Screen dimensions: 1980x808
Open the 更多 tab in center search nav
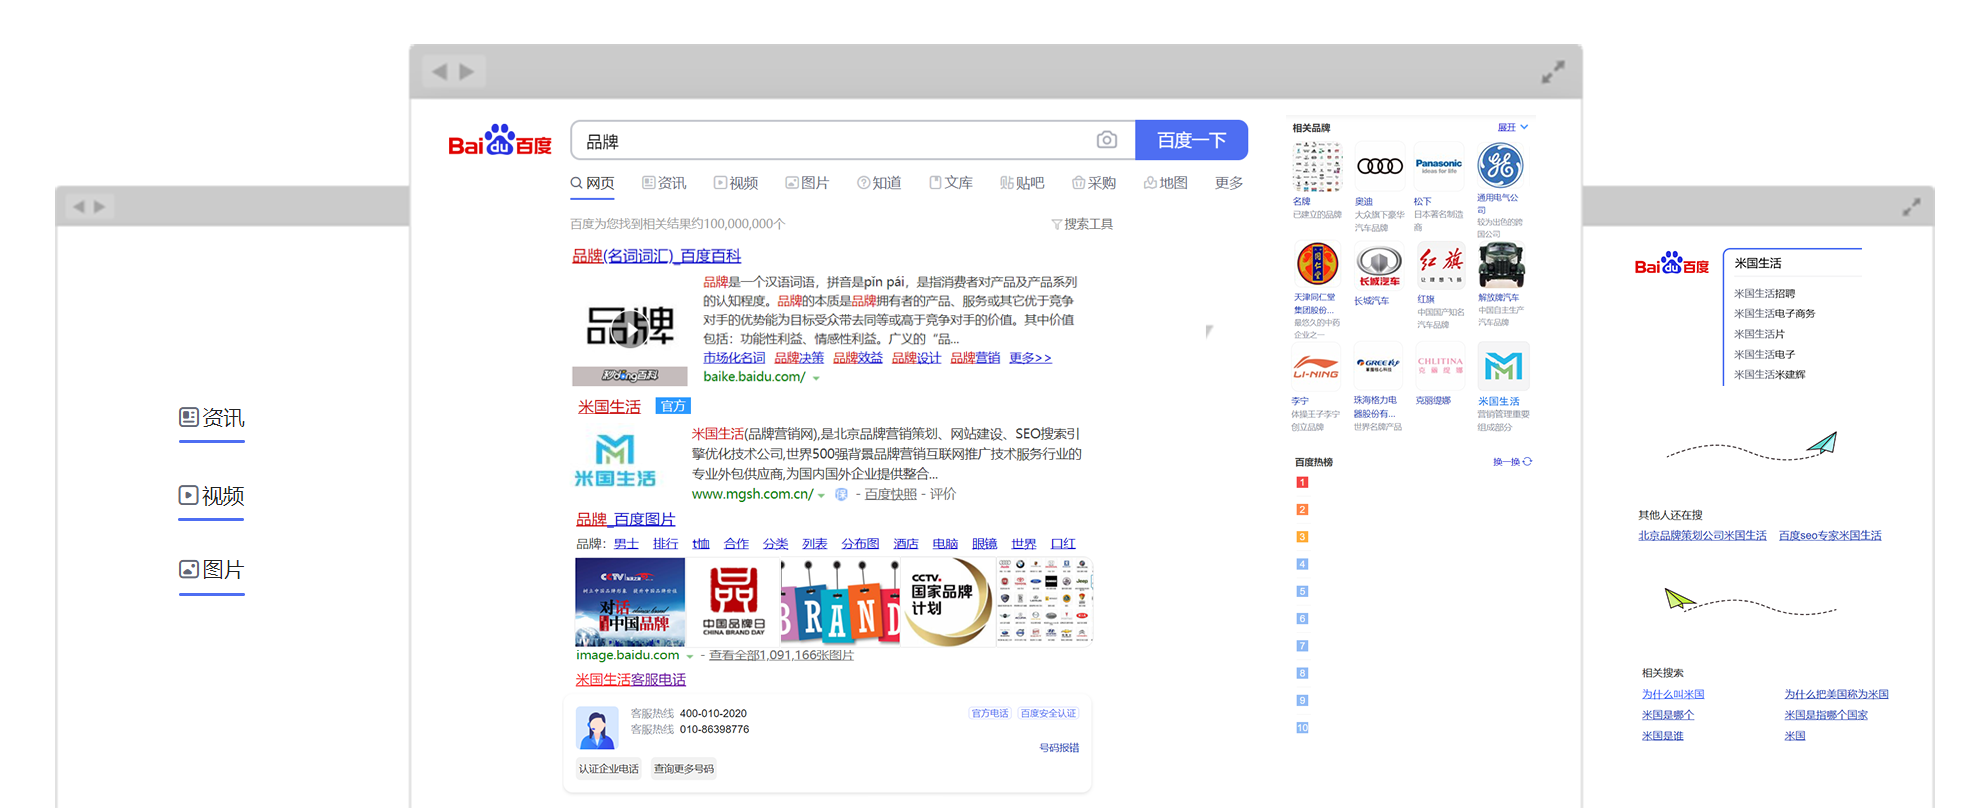(x=1229, y=183)
